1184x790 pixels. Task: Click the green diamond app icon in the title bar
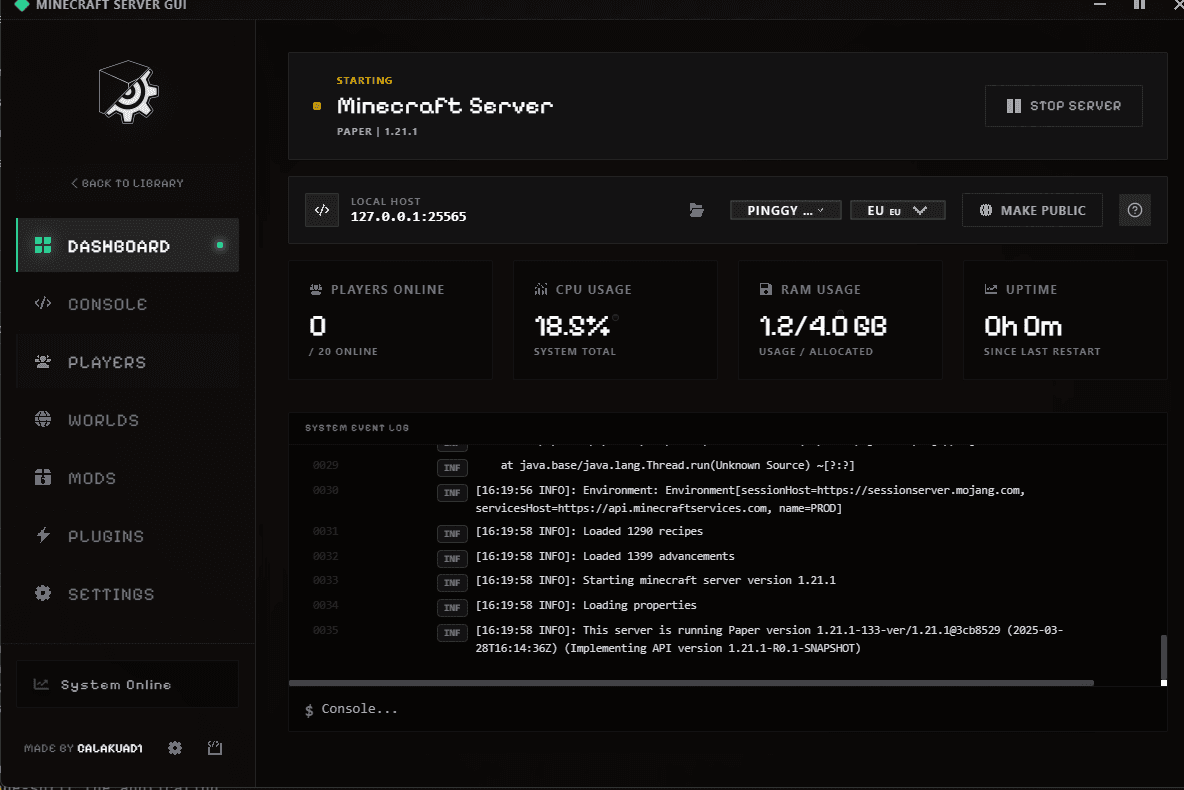coord(22,5)
